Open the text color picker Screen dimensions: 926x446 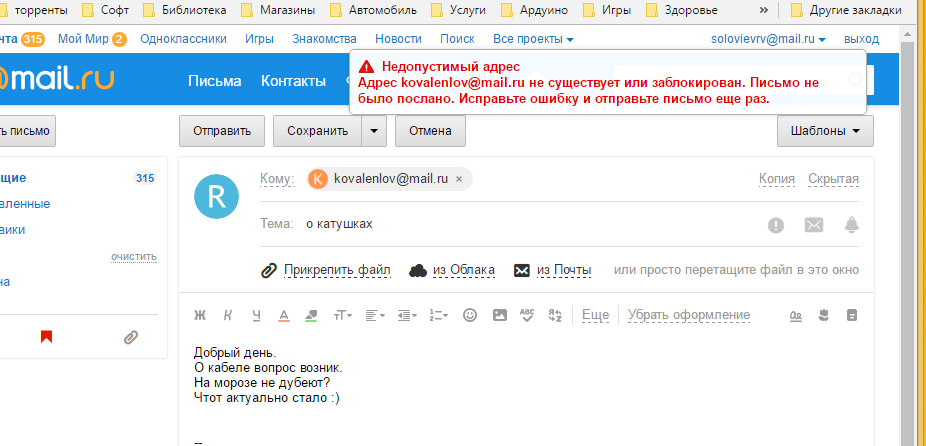pyautogui.click(x=283, y=315)
